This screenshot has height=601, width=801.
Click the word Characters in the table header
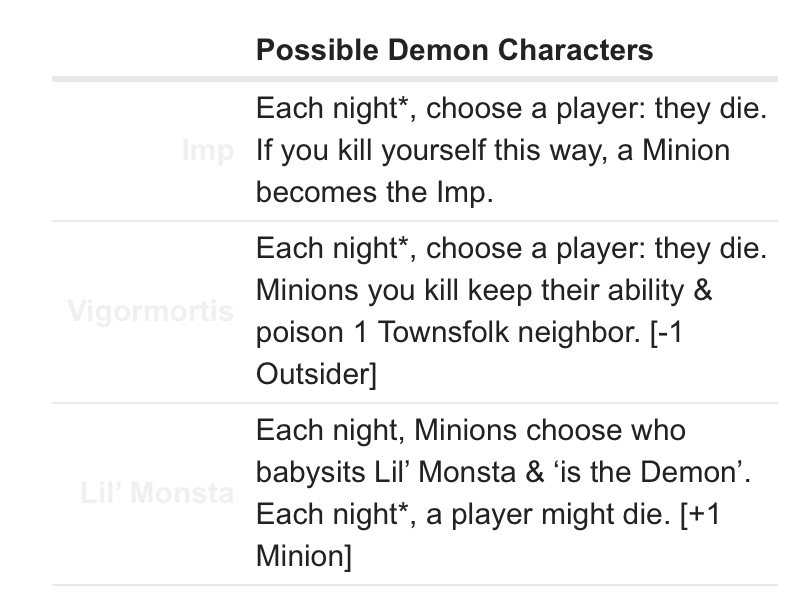click(575, 50)
